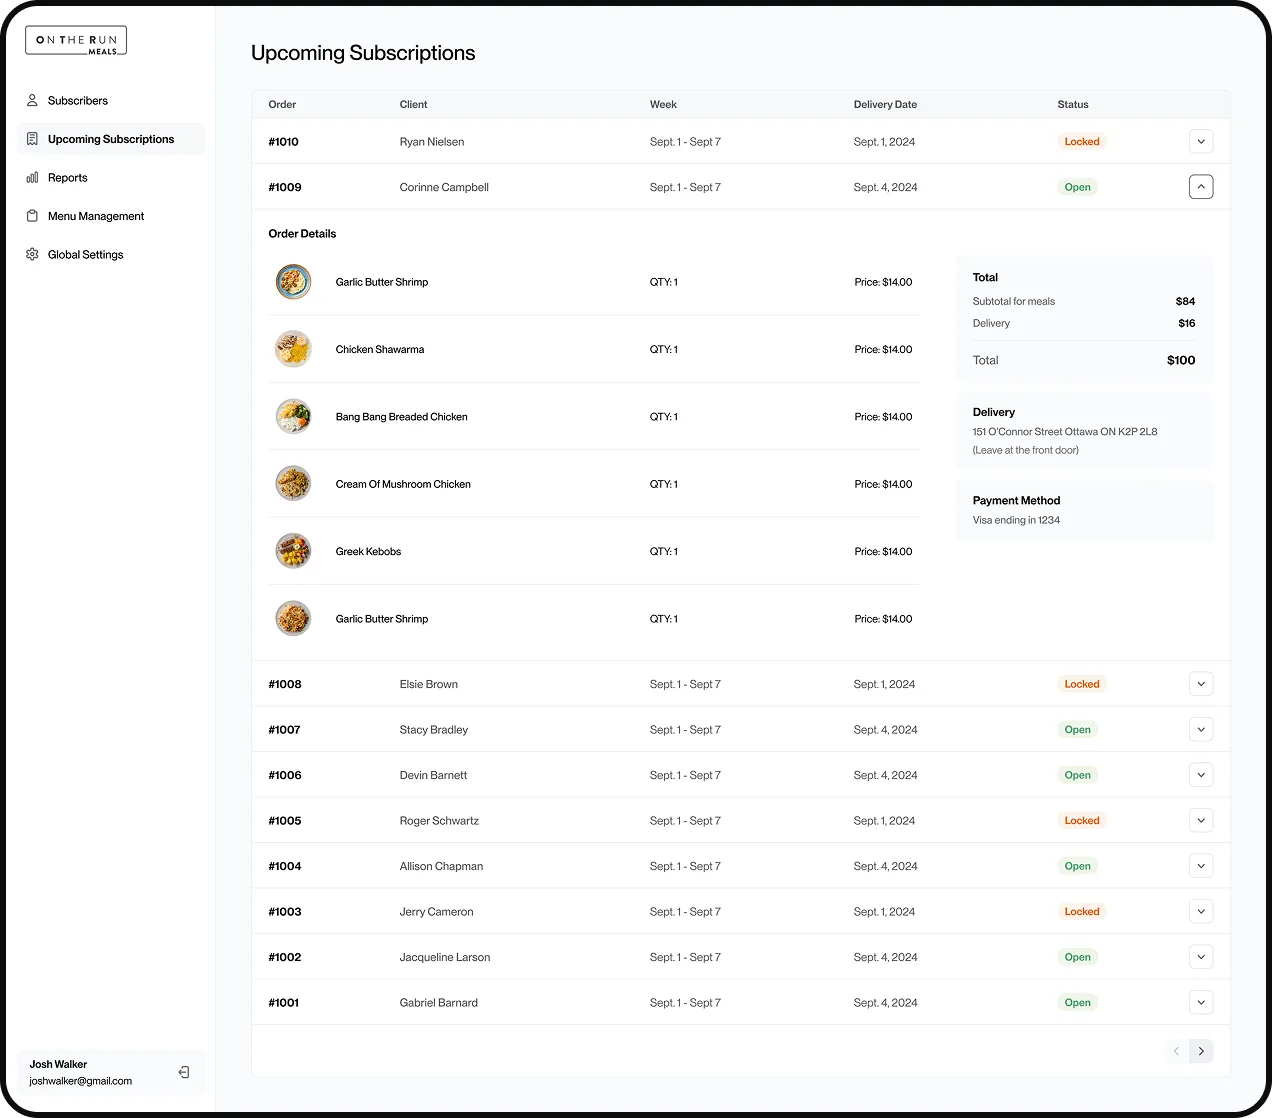
Task: Expand order #1010 row
Action: [x=1201, y=142]
